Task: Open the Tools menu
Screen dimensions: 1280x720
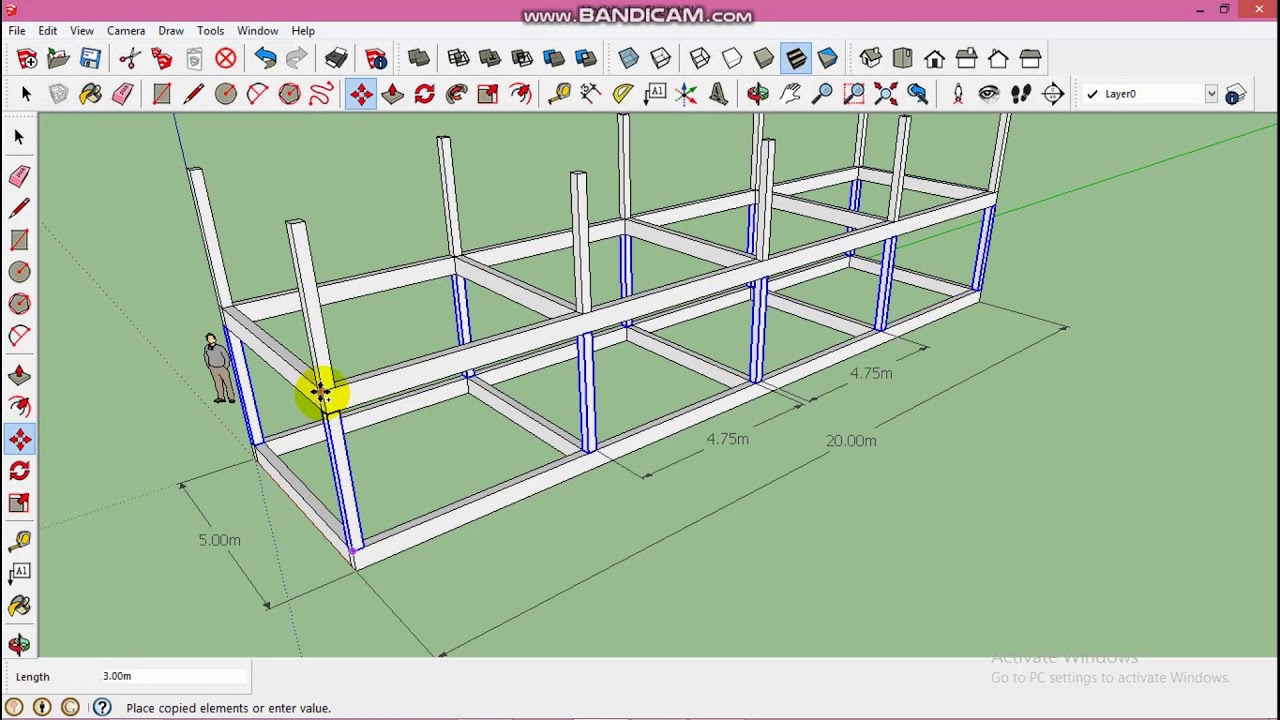Action: point(210,31)
